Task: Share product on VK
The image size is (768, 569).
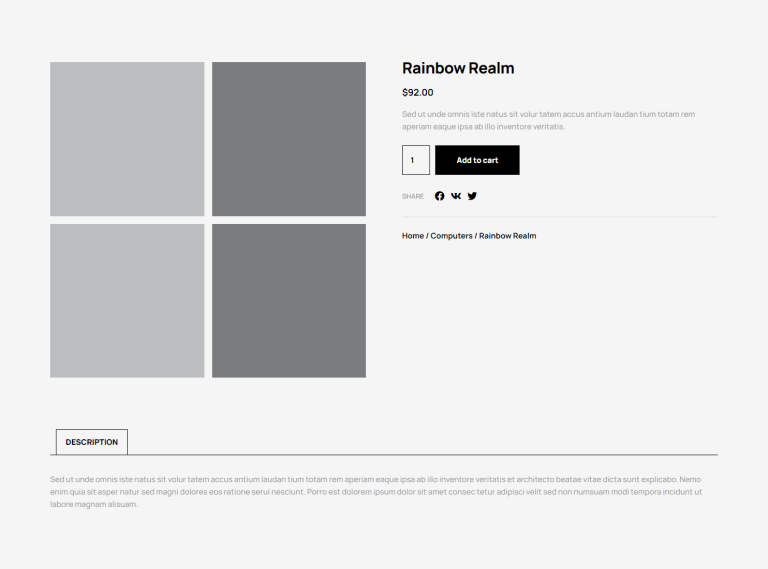Action: pos(456,196)
